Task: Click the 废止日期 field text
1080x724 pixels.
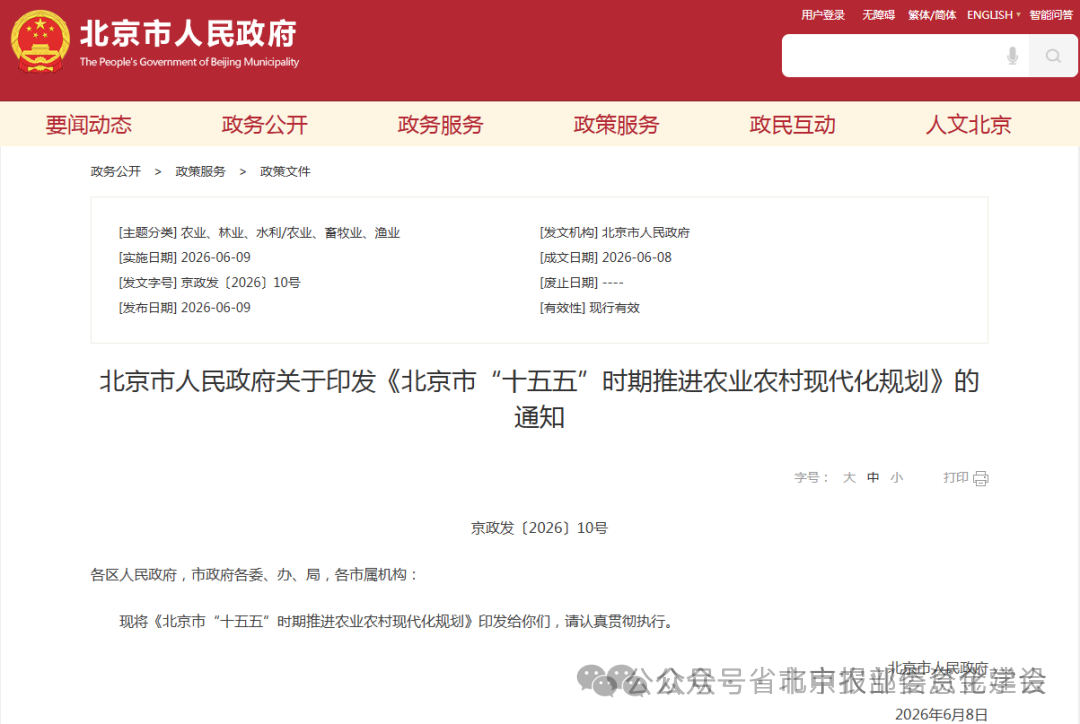Action: 581,282
